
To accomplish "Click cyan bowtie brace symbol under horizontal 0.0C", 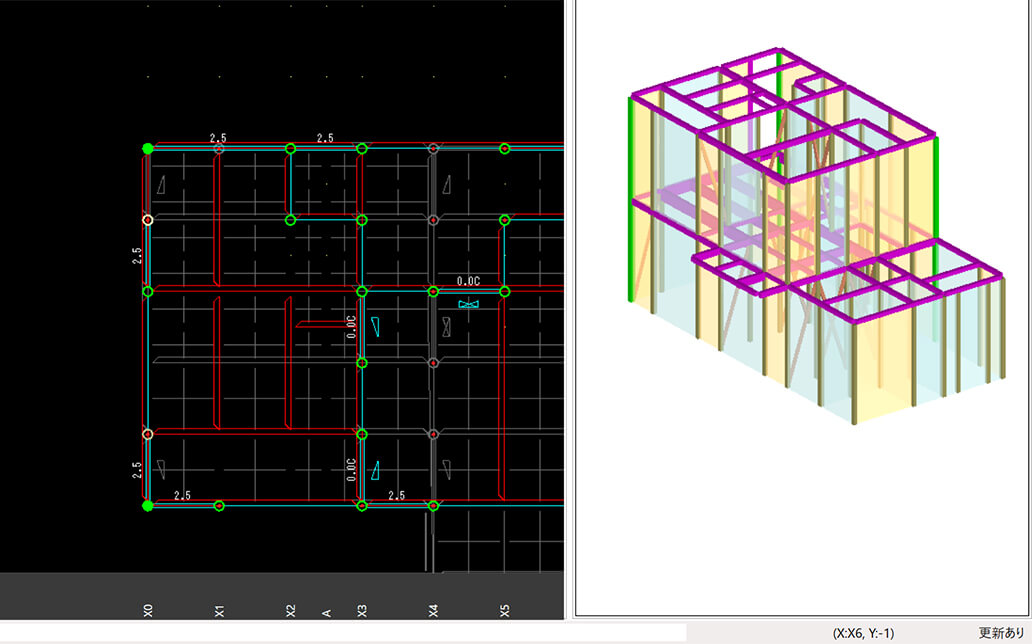I will (x=469, y=304).
